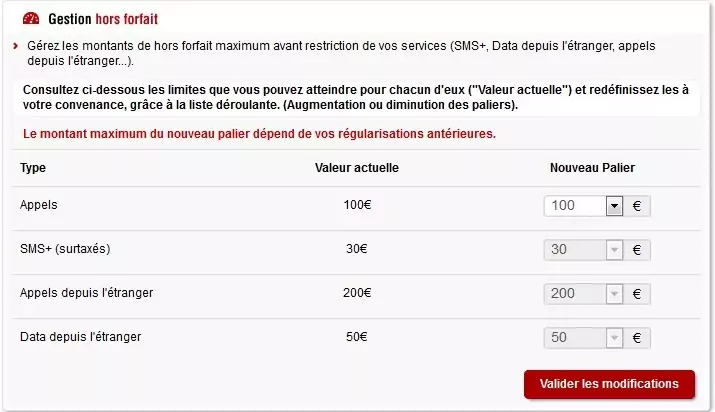Select the Data depuis l'étranger row label
715x412 pixels.
(80, 337)
